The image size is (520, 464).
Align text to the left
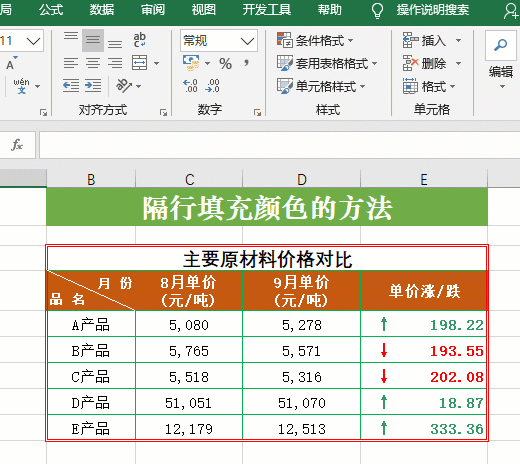[x=71, y=63]
